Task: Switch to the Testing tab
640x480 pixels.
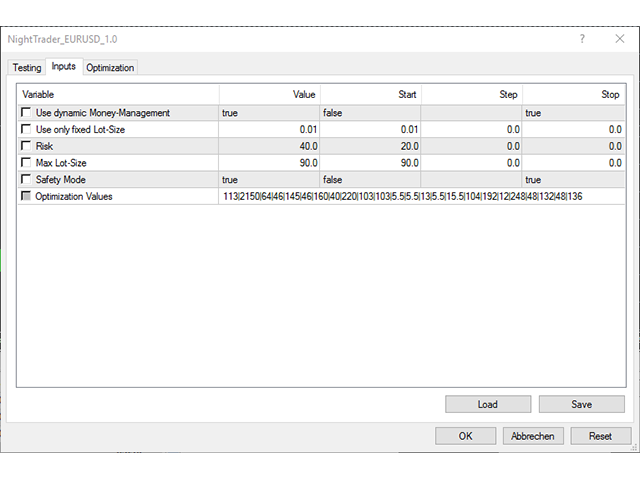Action: 27,67
